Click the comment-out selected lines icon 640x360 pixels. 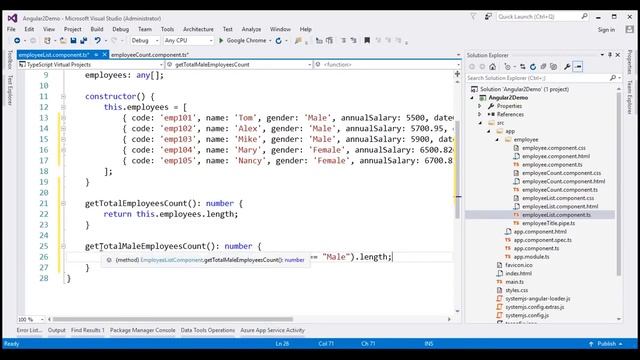click(344, 40)
